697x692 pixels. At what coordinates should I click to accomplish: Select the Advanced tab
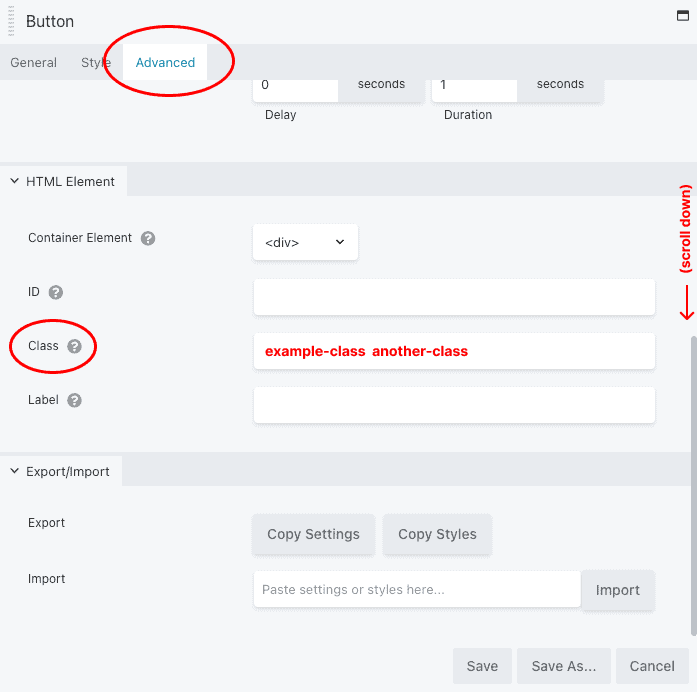(x=165, y=62)
